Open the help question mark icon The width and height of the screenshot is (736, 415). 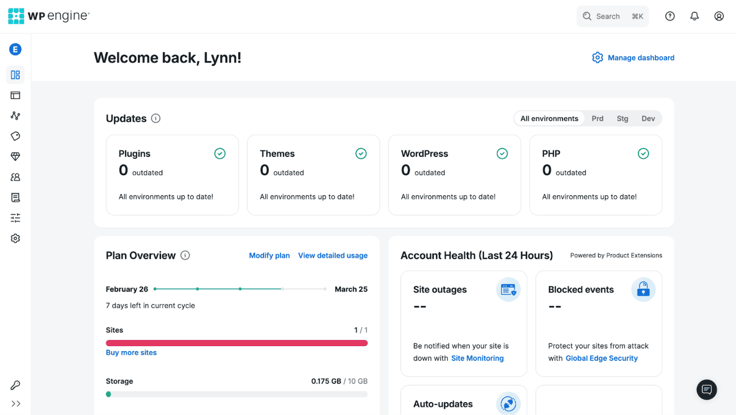click(x=670, y=16)
